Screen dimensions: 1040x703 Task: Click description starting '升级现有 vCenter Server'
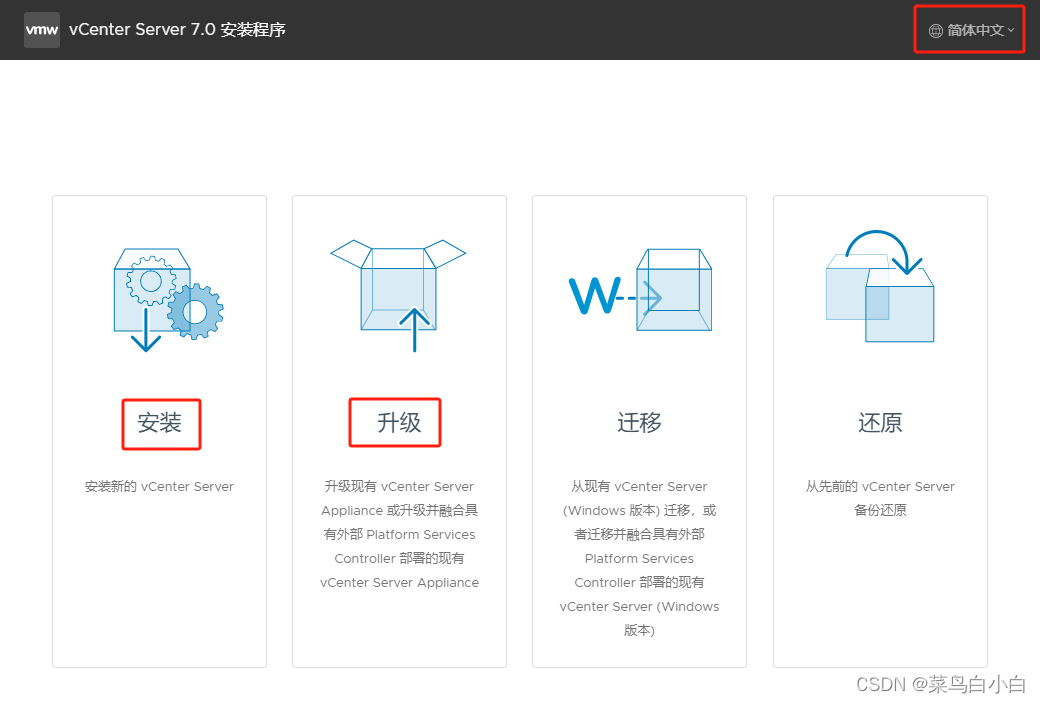[x=399, y=535]
